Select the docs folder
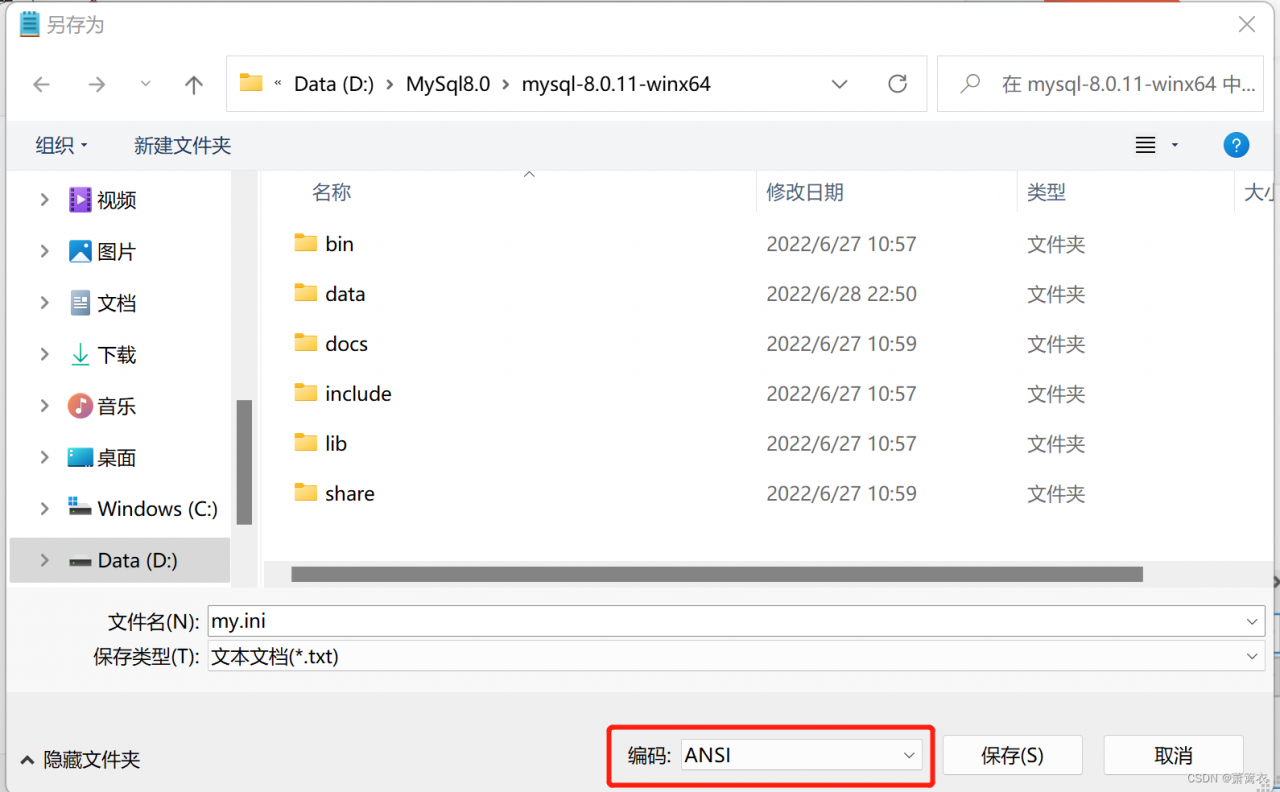 click(x=331, y=344)
